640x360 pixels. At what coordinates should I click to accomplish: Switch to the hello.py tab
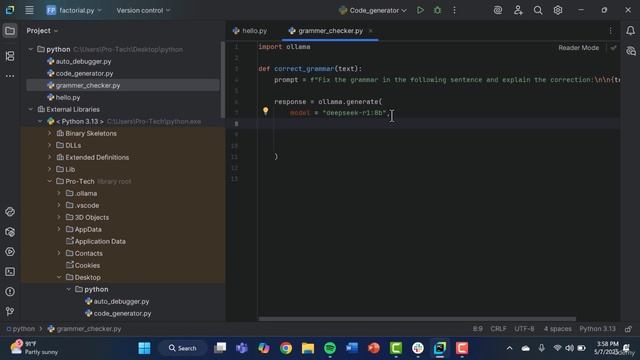coord(250,31)
